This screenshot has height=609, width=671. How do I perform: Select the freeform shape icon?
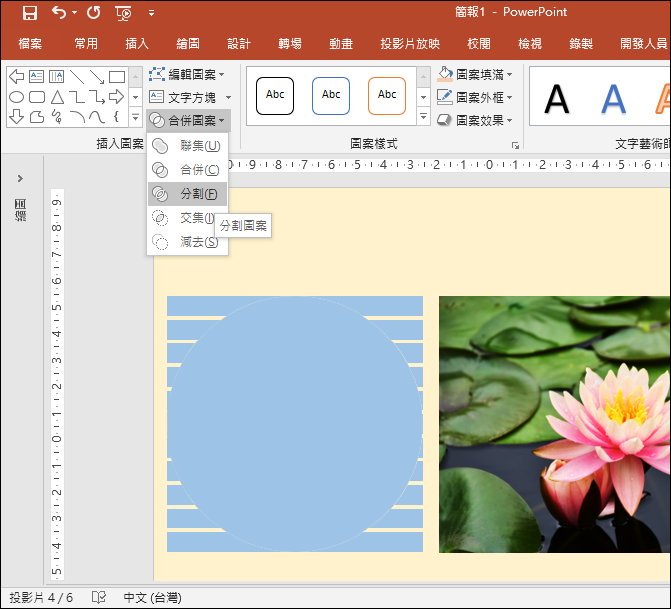click(36, 116)
